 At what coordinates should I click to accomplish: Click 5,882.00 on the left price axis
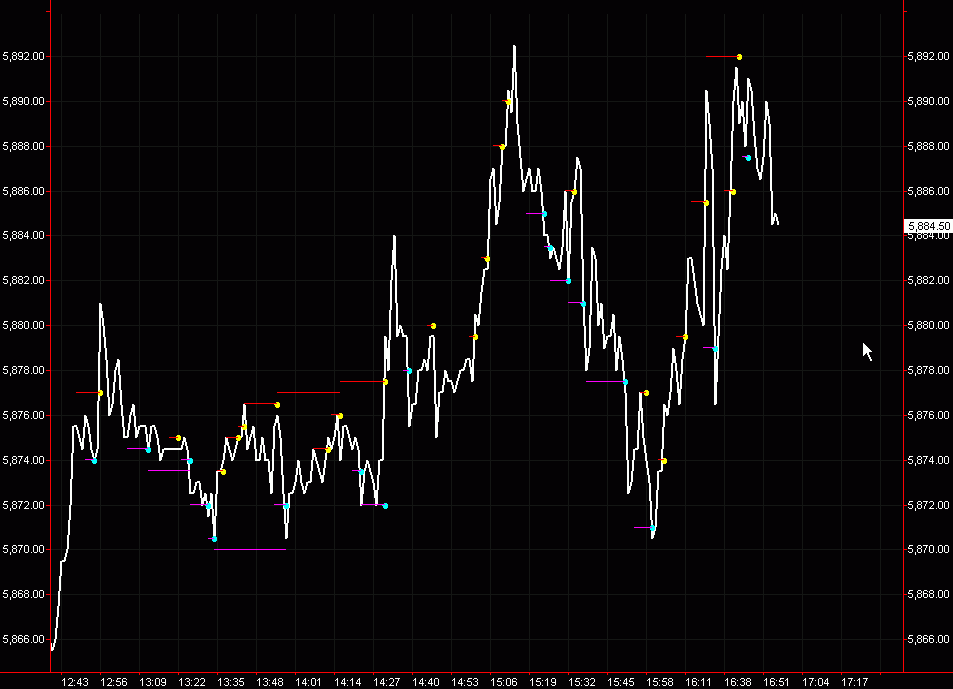point(23,281)
